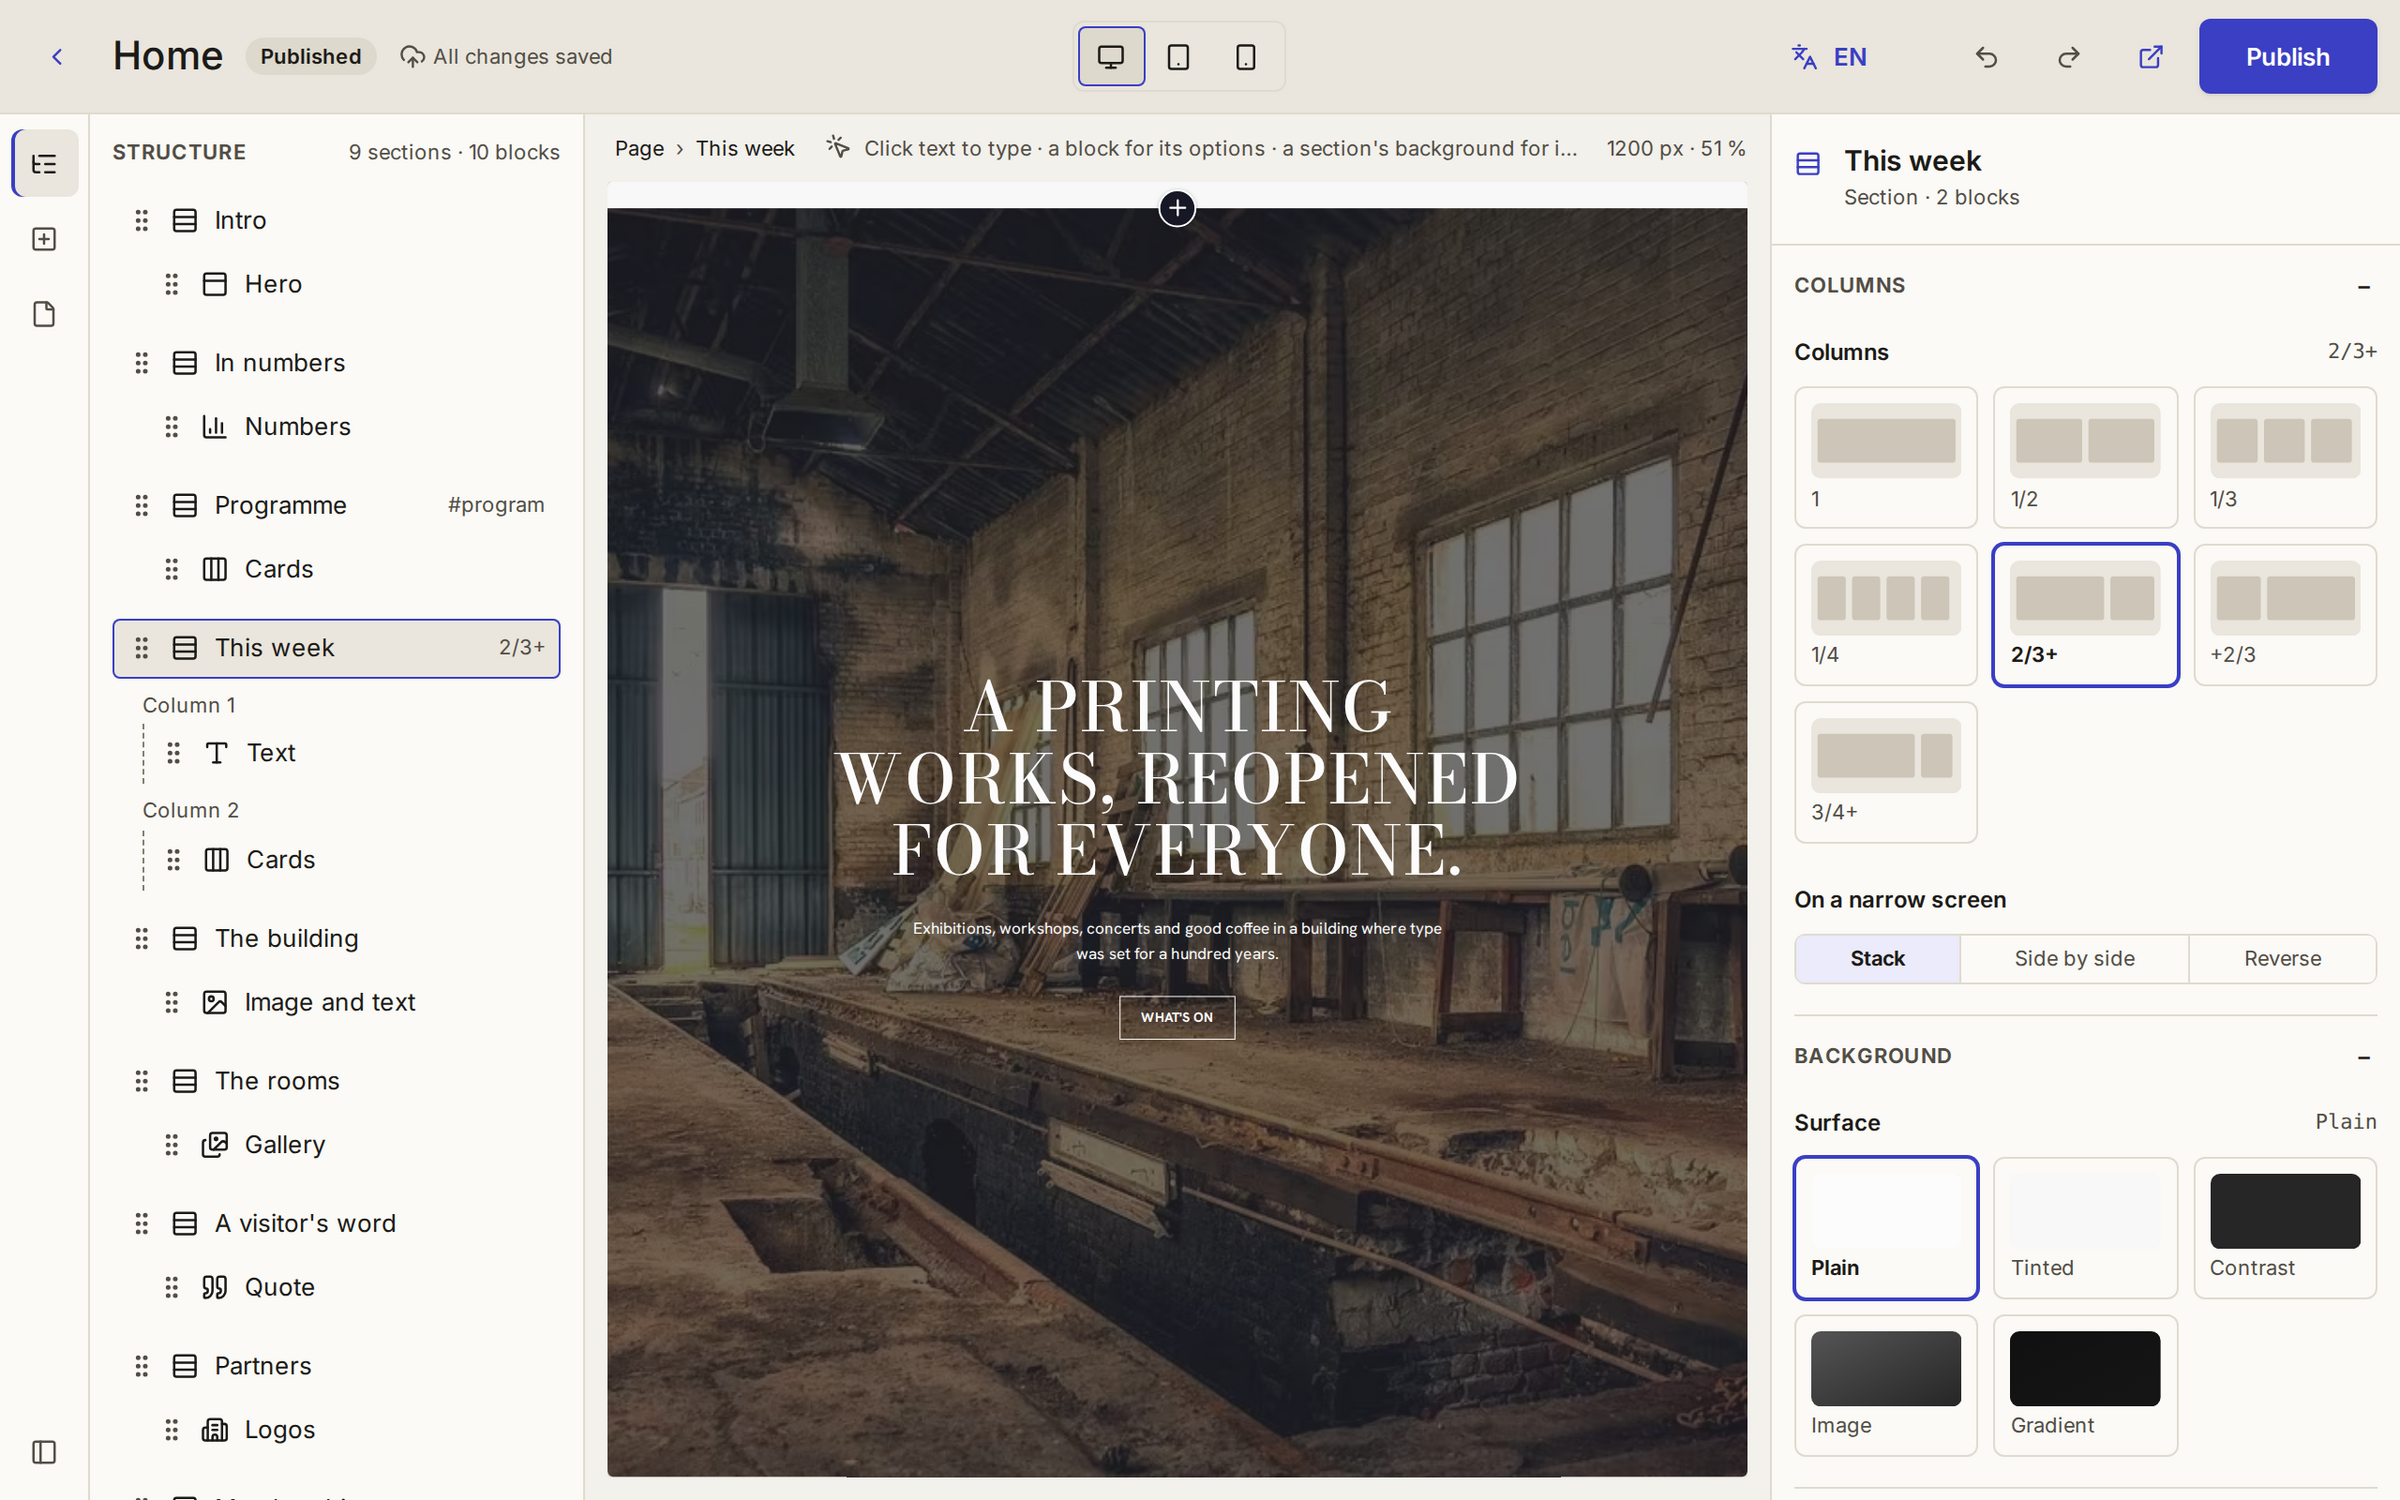This screenshot has width=2400, height=1500.
Task: Click the Quote block icon
Action: (x=215, y=1287)
